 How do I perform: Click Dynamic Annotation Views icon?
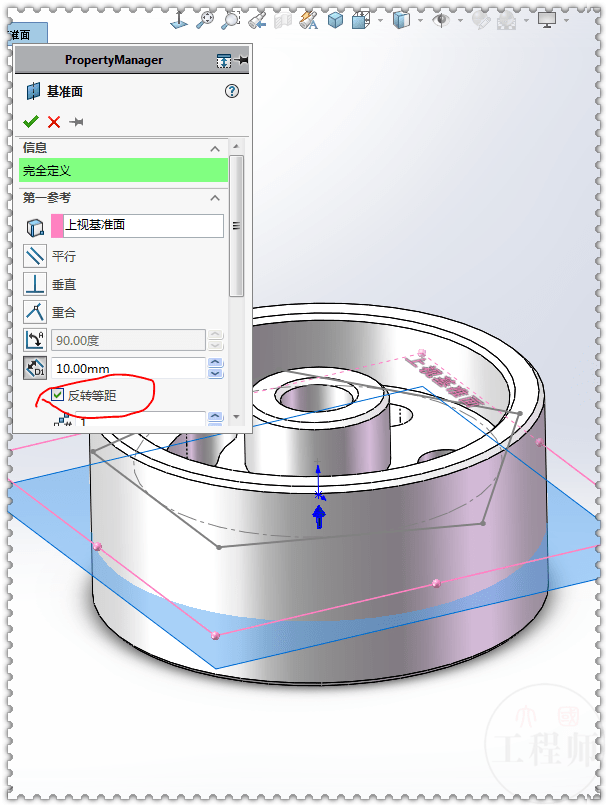308,20
